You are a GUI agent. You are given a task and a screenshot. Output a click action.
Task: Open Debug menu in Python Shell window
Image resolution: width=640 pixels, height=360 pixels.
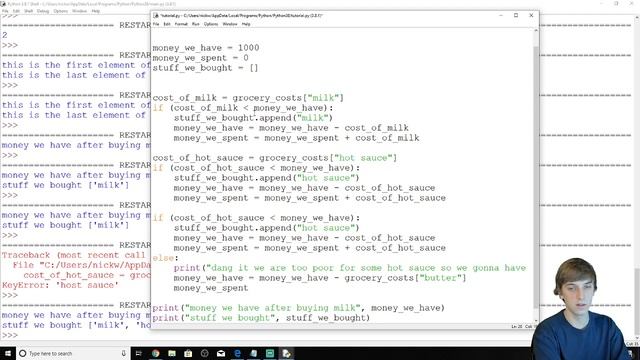tap(43, 11)
